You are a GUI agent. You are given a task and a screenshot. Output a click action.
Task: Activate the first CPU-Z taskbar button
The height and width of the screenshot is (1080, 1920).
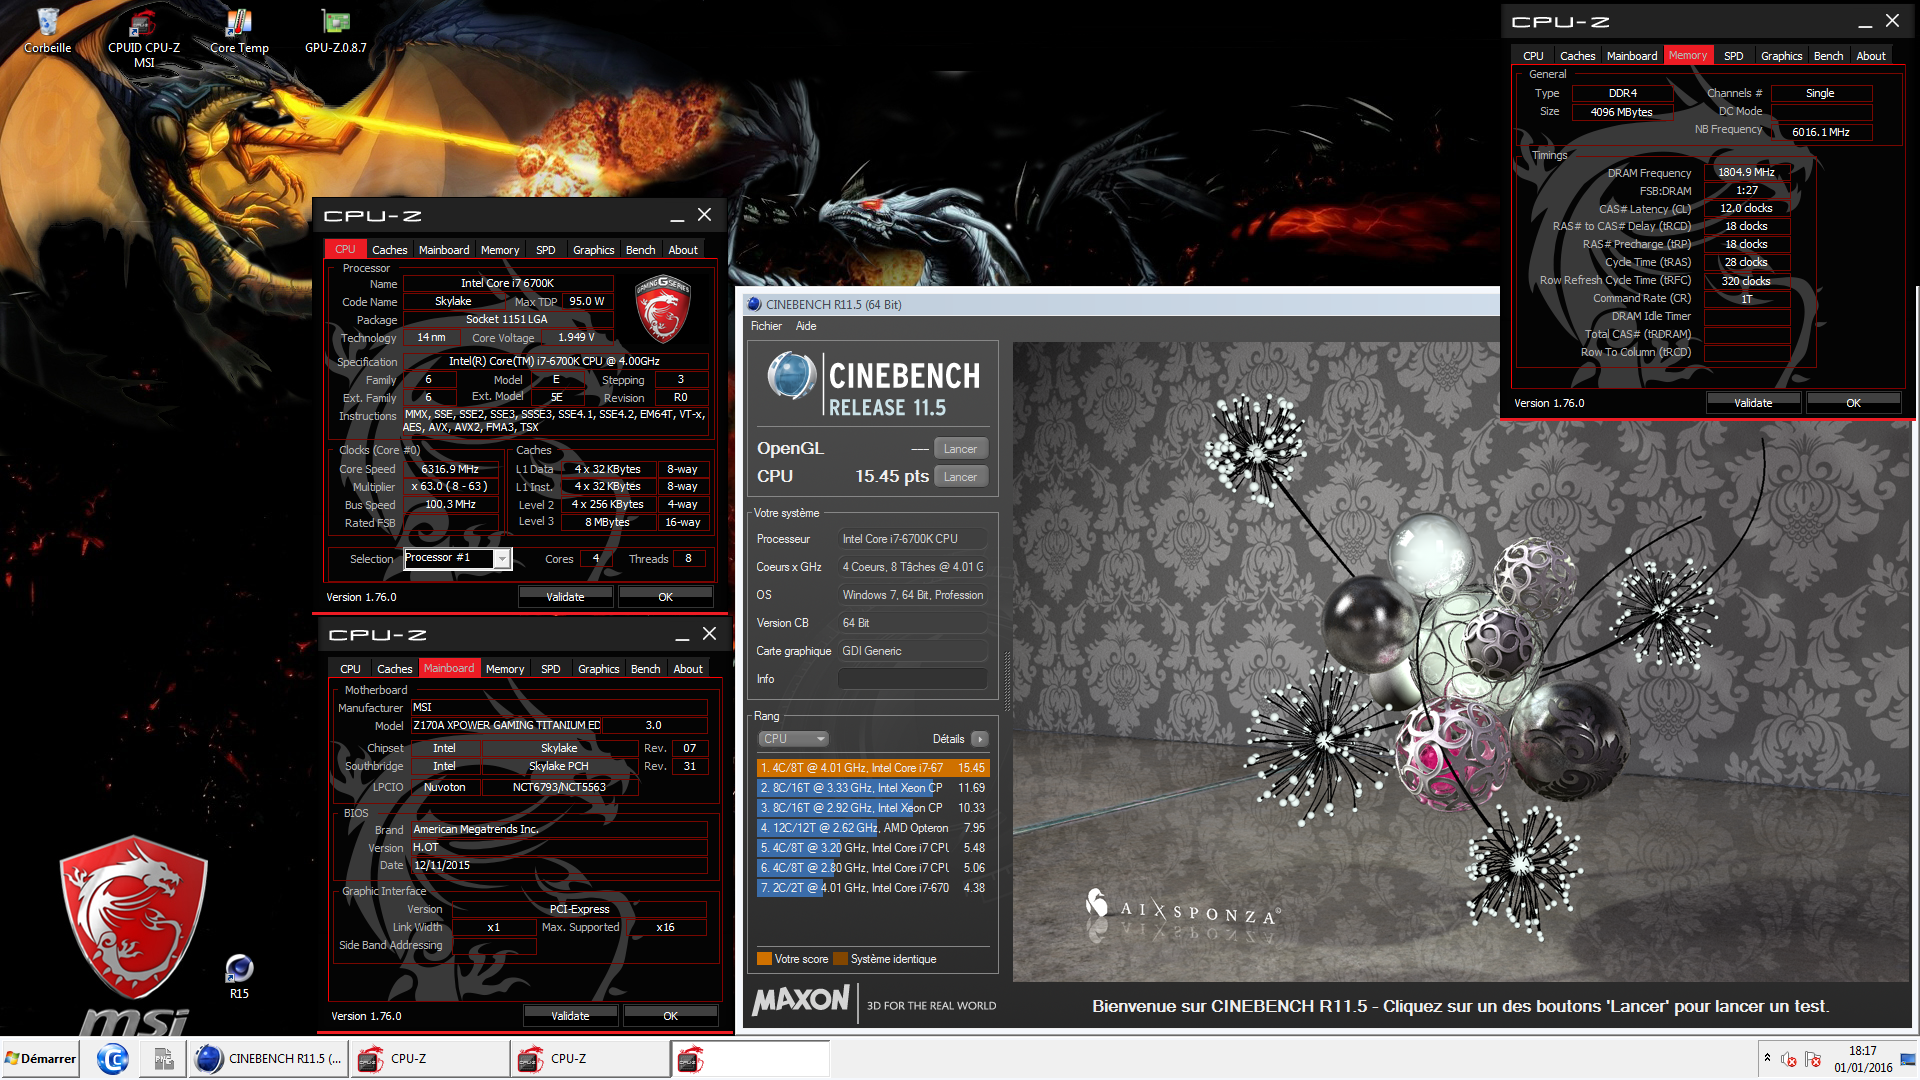click(430, 1059)
